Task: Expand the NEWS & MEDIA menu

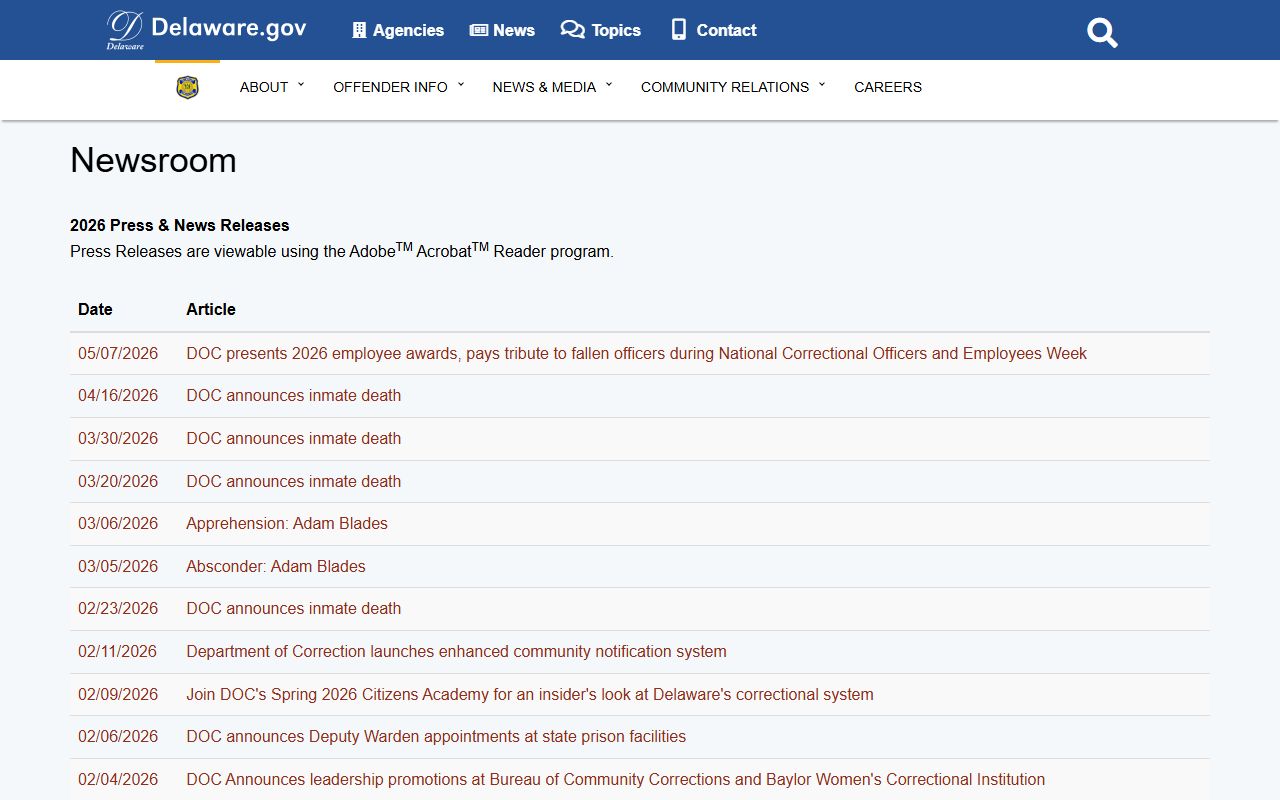Action: [x=552, y=87]
